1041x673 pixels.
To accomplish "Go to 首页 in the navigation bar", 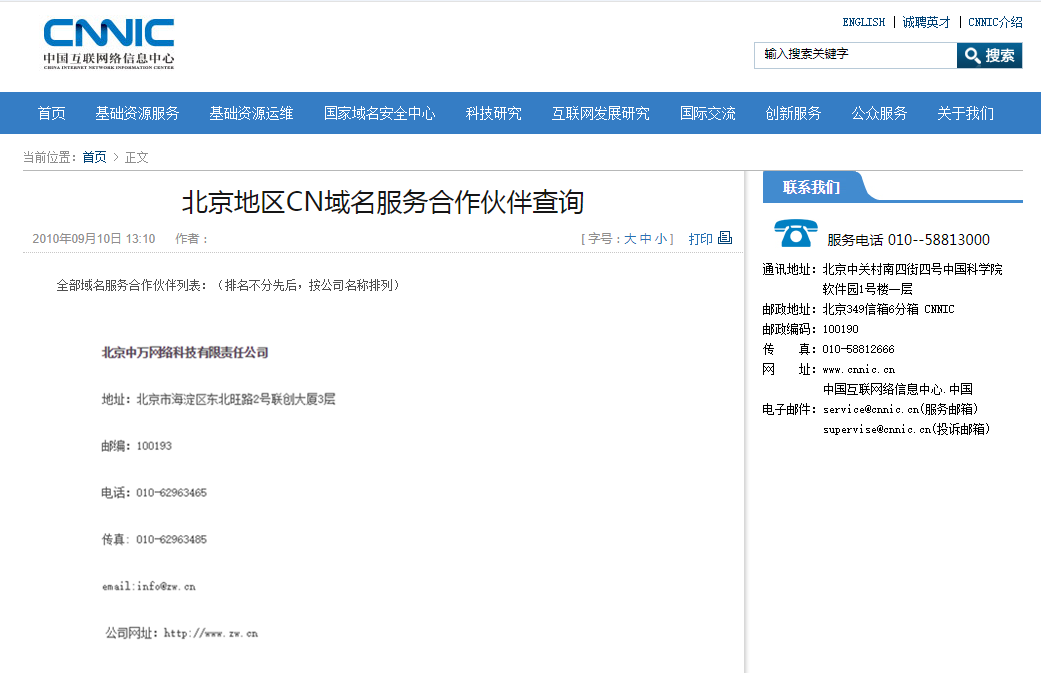I will tap(52, 113).
